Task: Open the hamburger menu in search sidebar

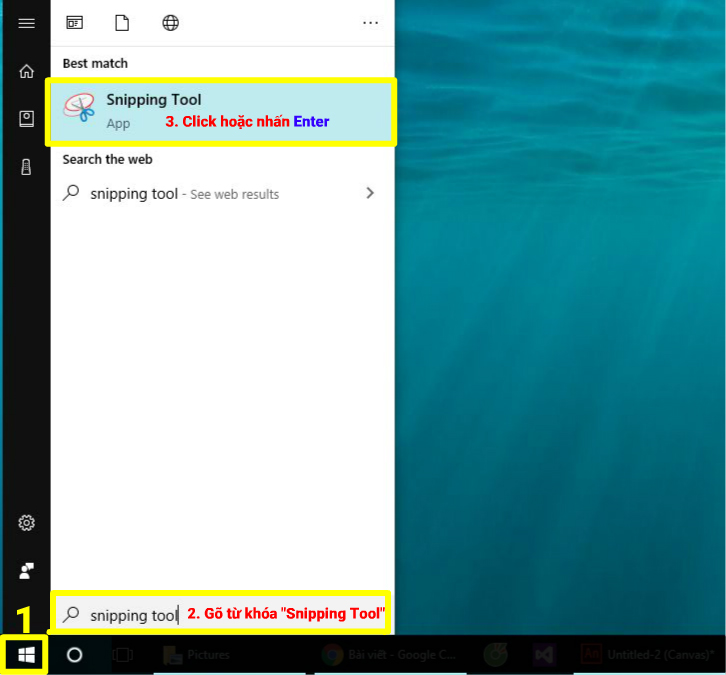Action: coord(26,23)
